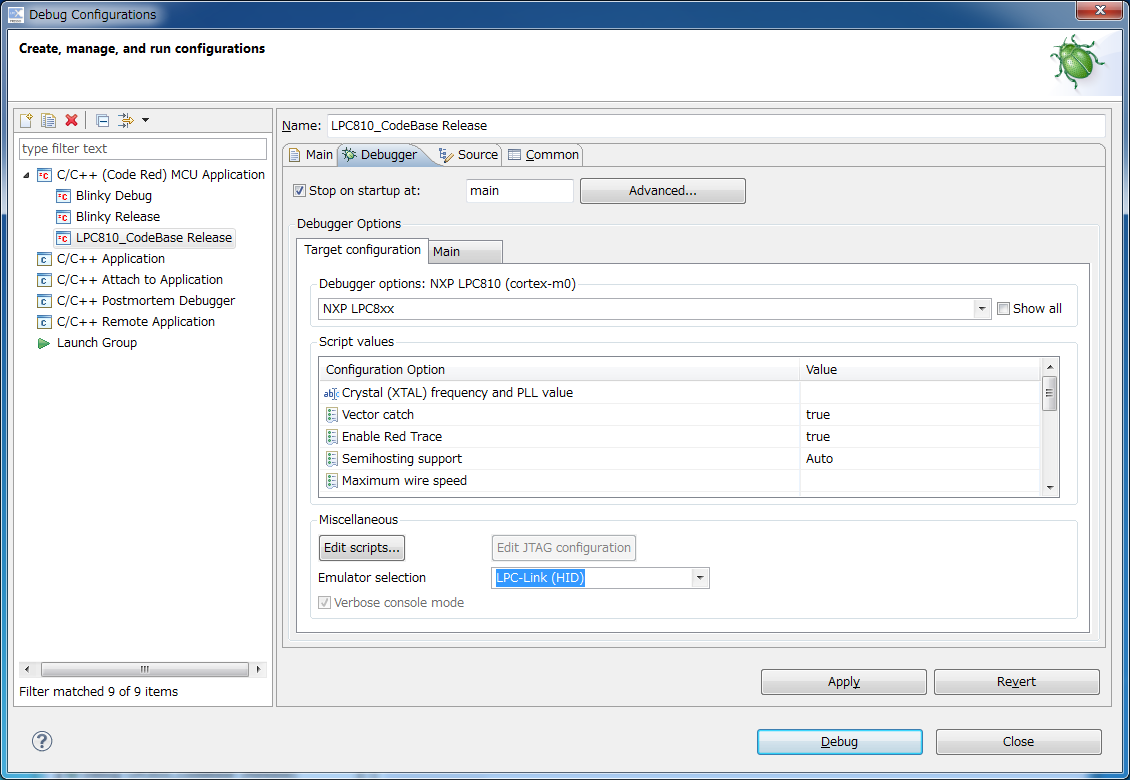The width and height of the screenshot is (1130, 780).
Task: Click the startup function field showing main
Action: (520, 191)
